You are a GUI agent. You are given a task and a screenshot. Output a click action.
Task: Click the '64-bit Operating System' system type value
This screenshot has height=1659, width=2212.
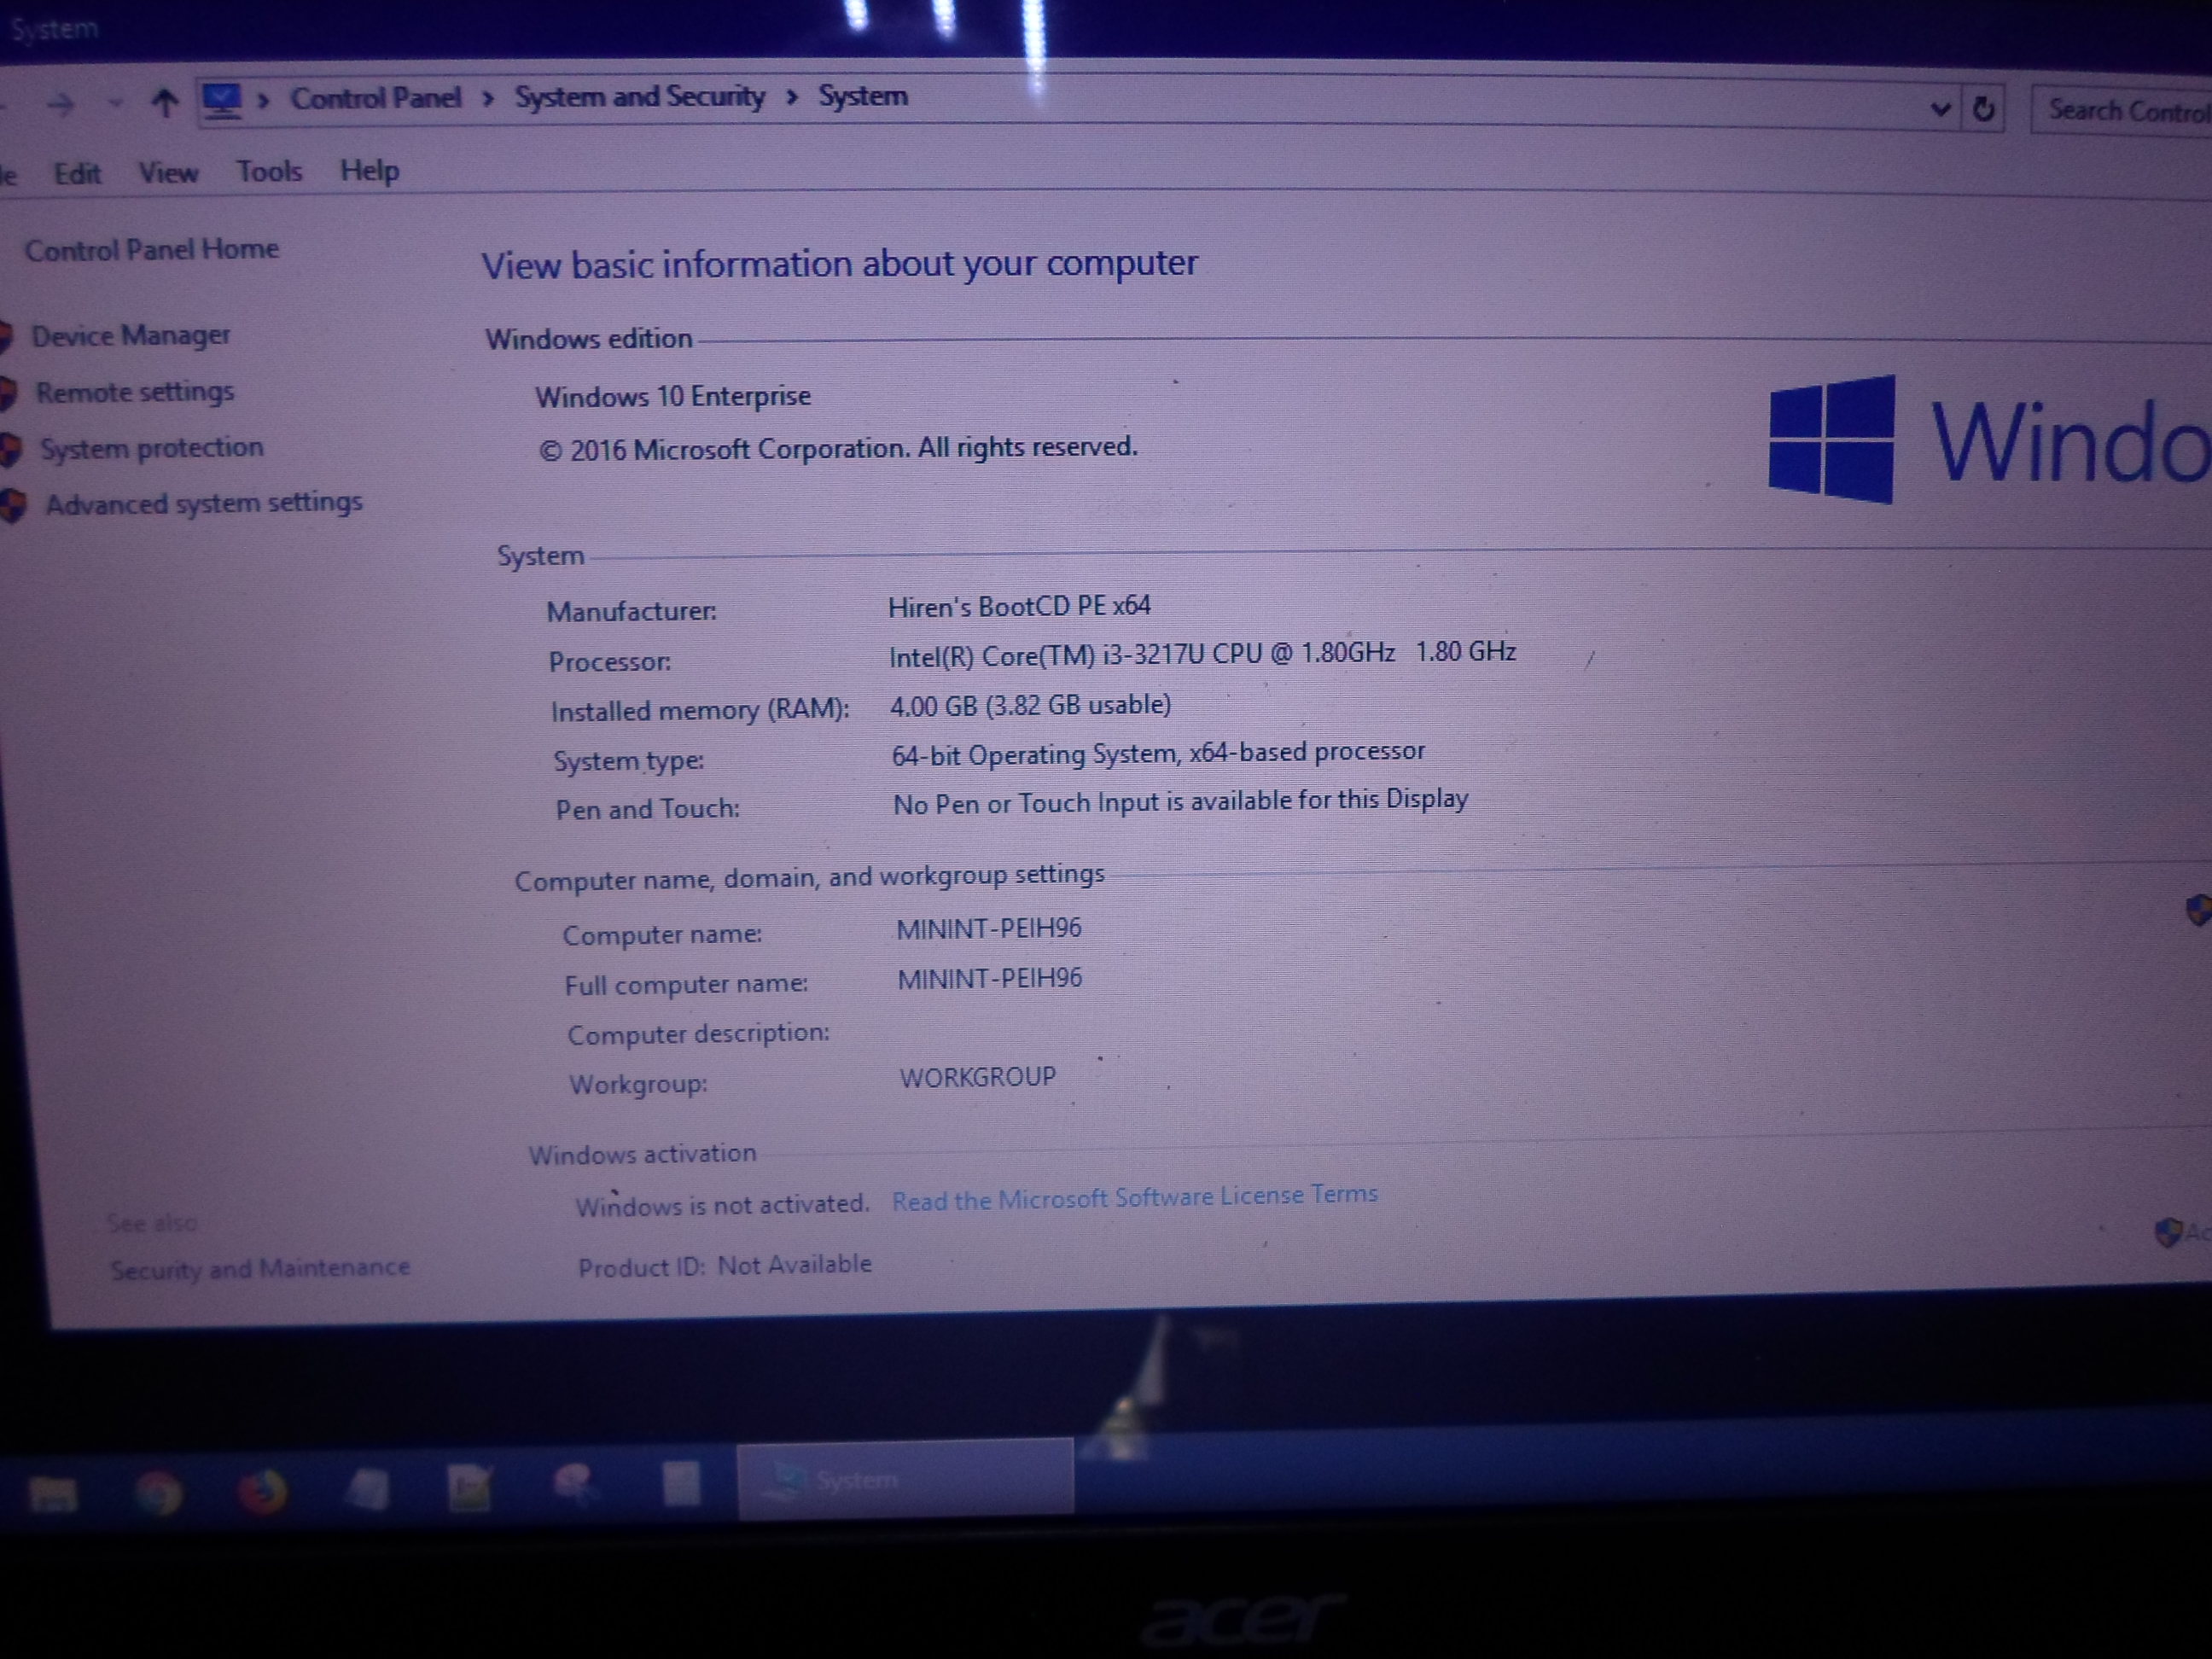[1158, 753]
